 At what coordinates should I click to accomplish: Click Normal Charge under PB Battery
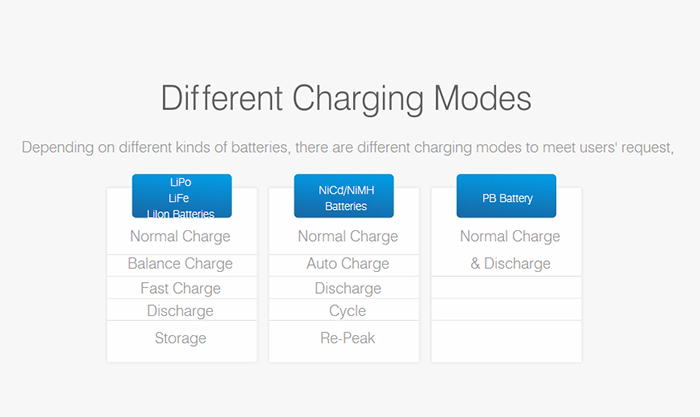tap(509, 237)
